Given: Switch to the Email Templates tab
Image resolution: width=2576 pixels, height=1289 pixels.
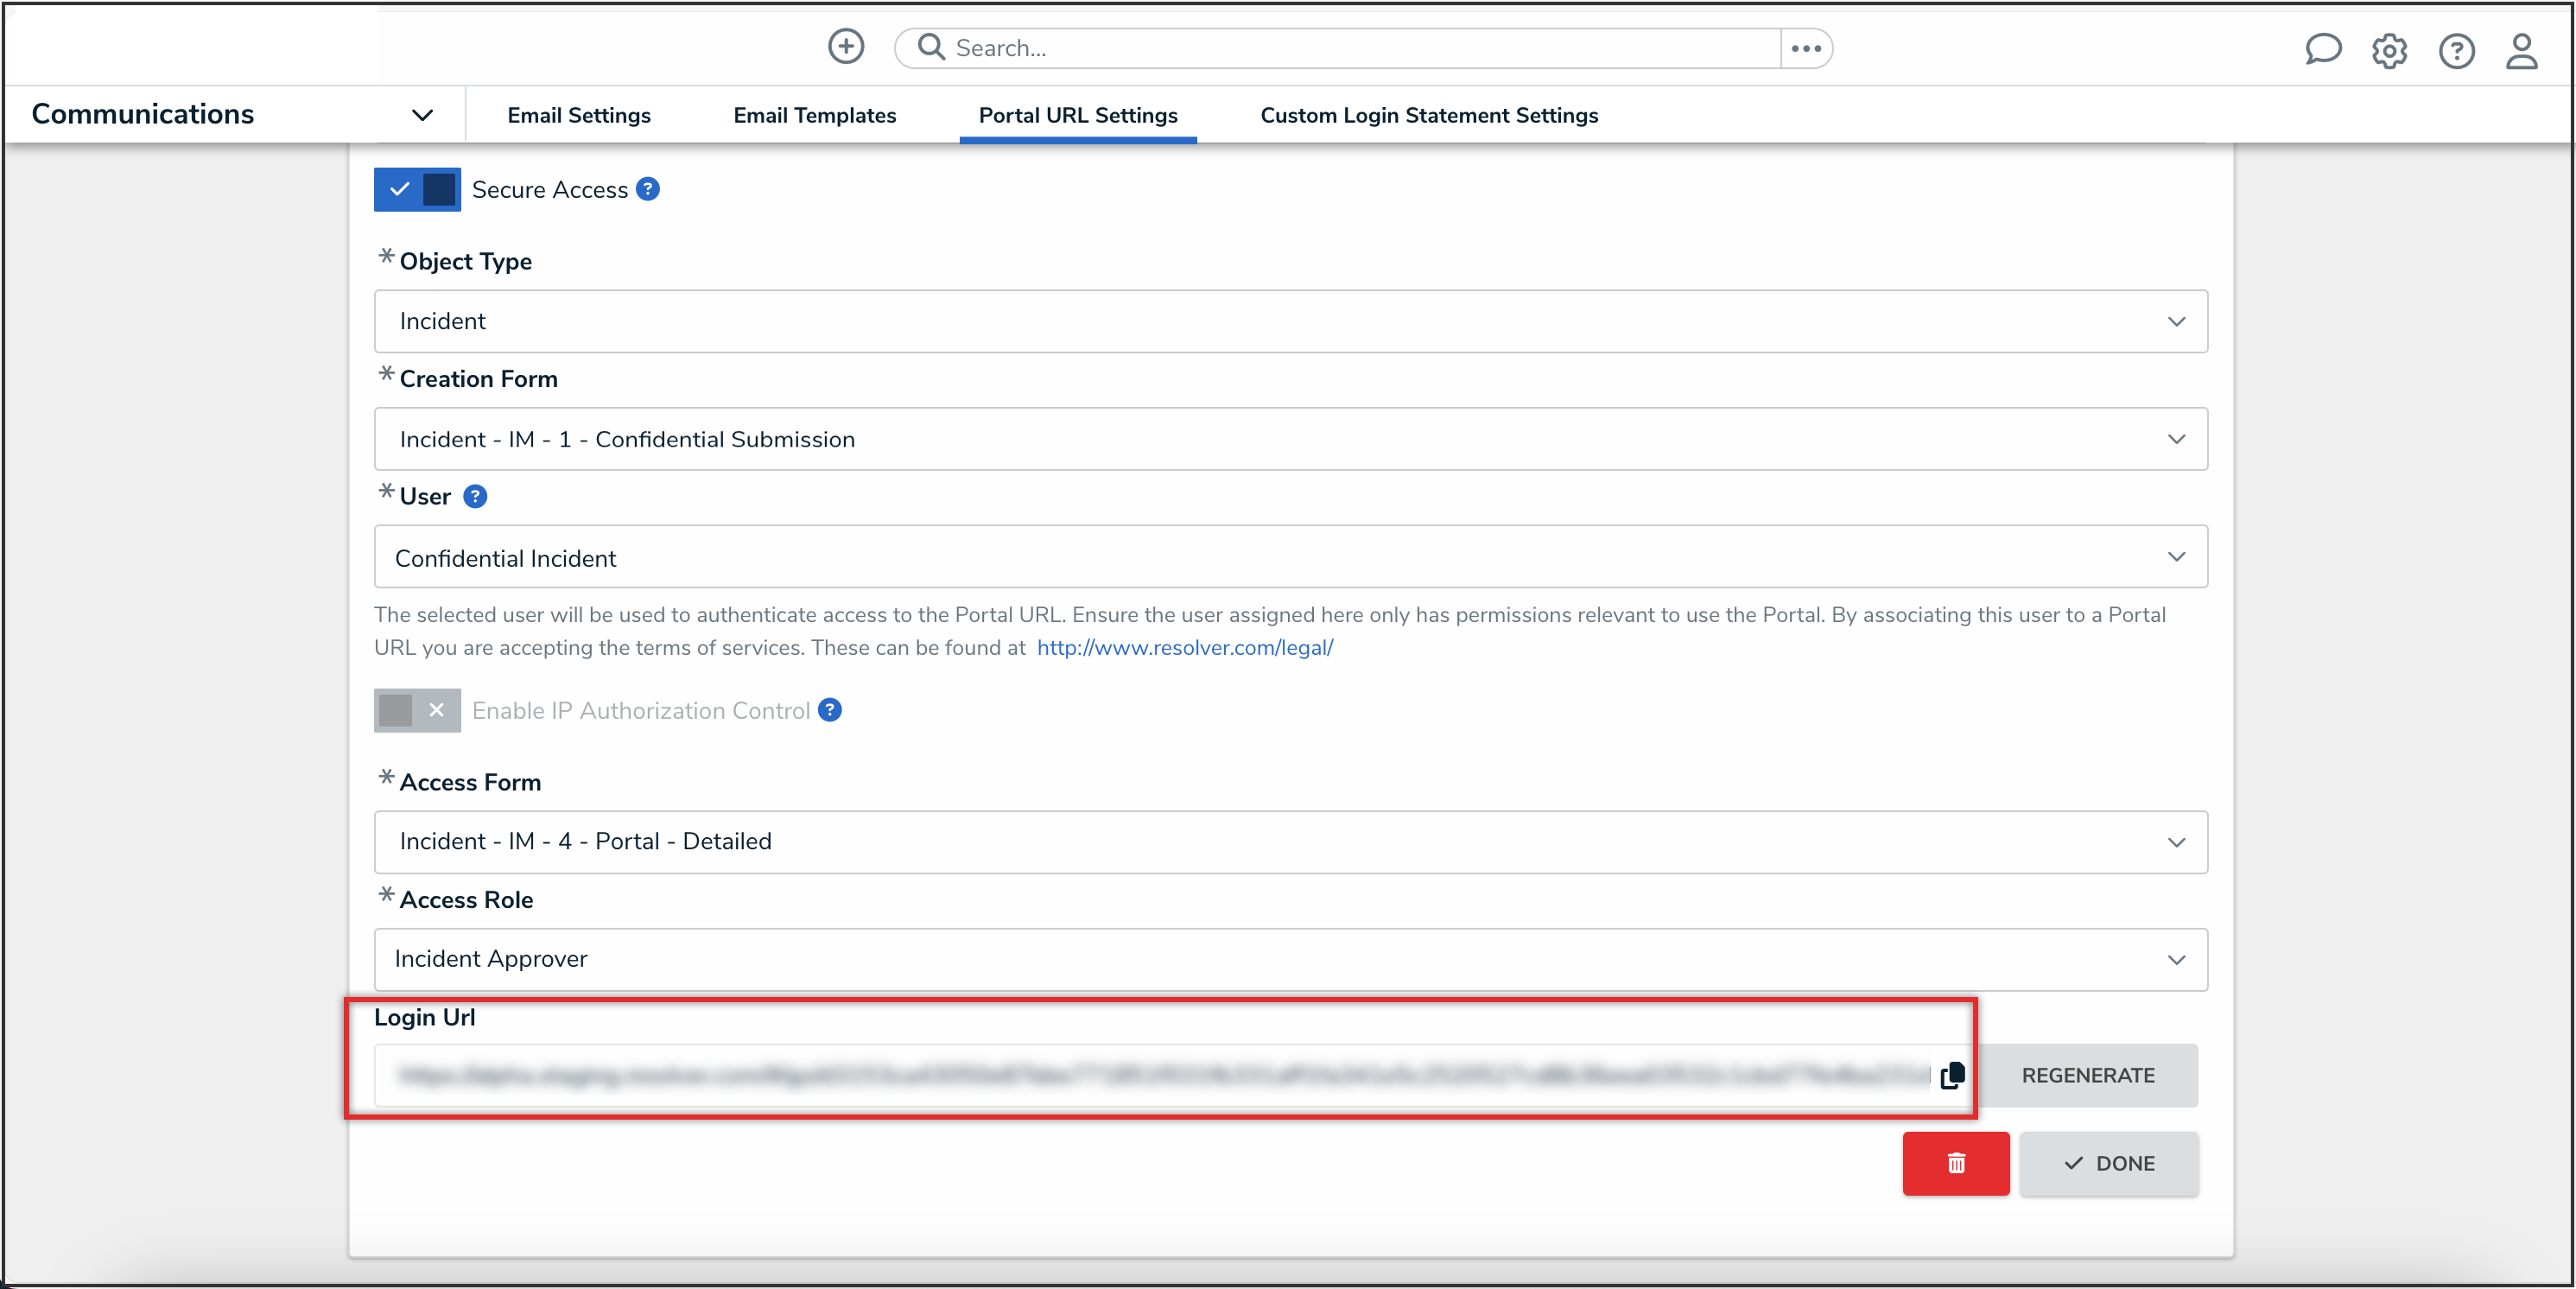Looking at the screenshot, I should pyautogui.click(x=814, y=115).
